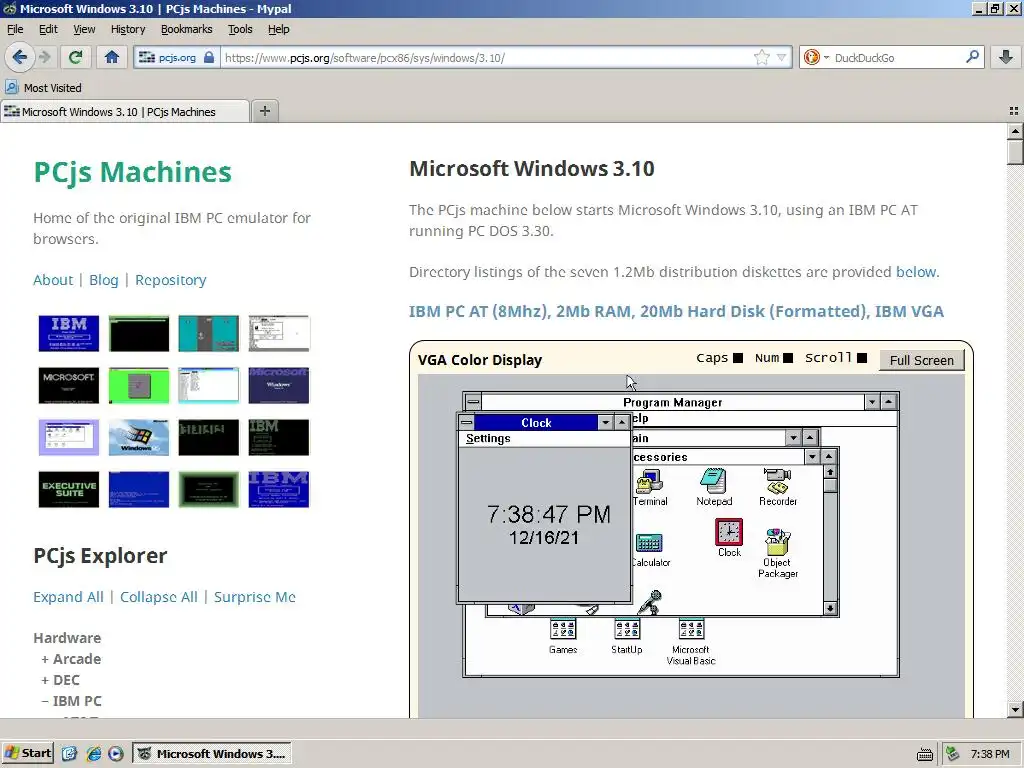Open a new tab with the plus button
The image size is (1024, 768).
(264, 111)
